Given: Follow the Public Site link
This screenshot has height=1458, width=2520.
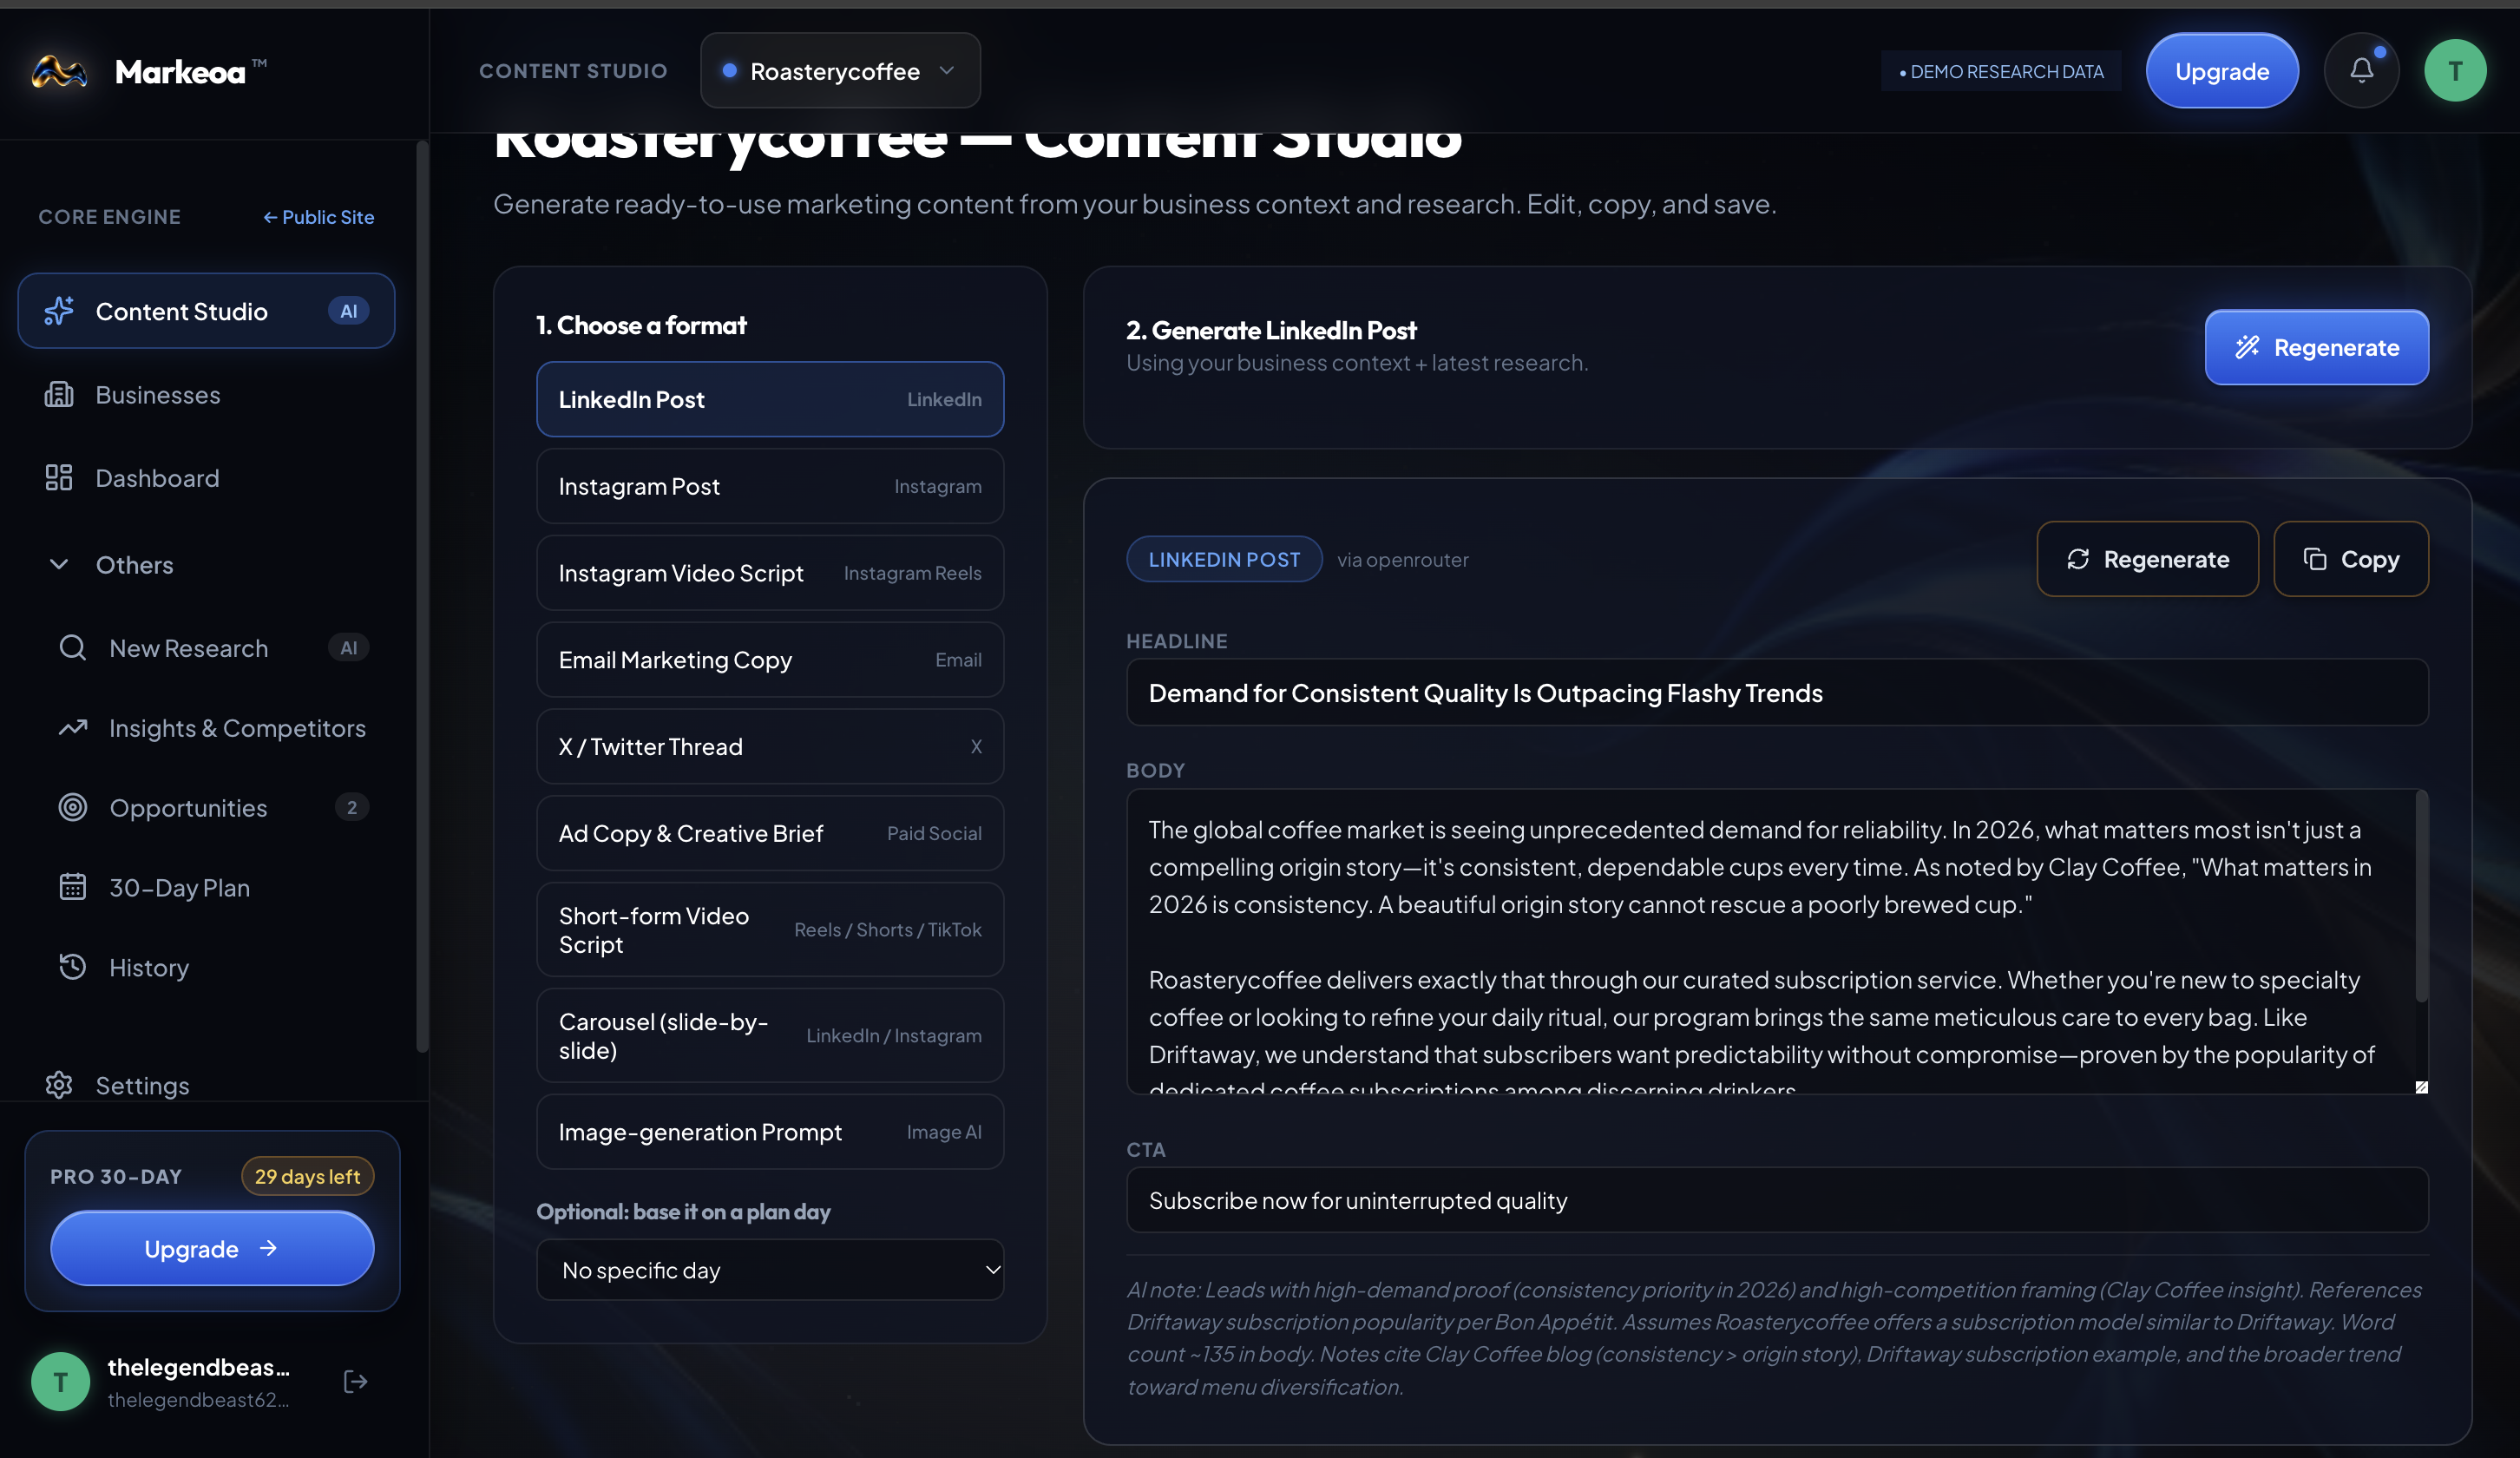Looking at the screenshot, I should [x=319, y=217].
